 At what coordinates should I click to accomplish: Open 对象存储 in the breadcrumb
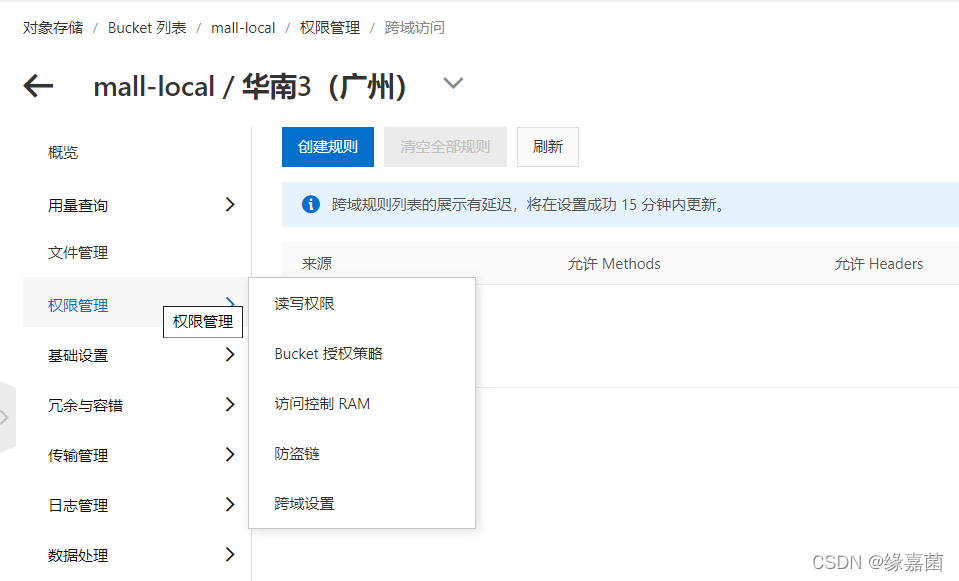53,28
